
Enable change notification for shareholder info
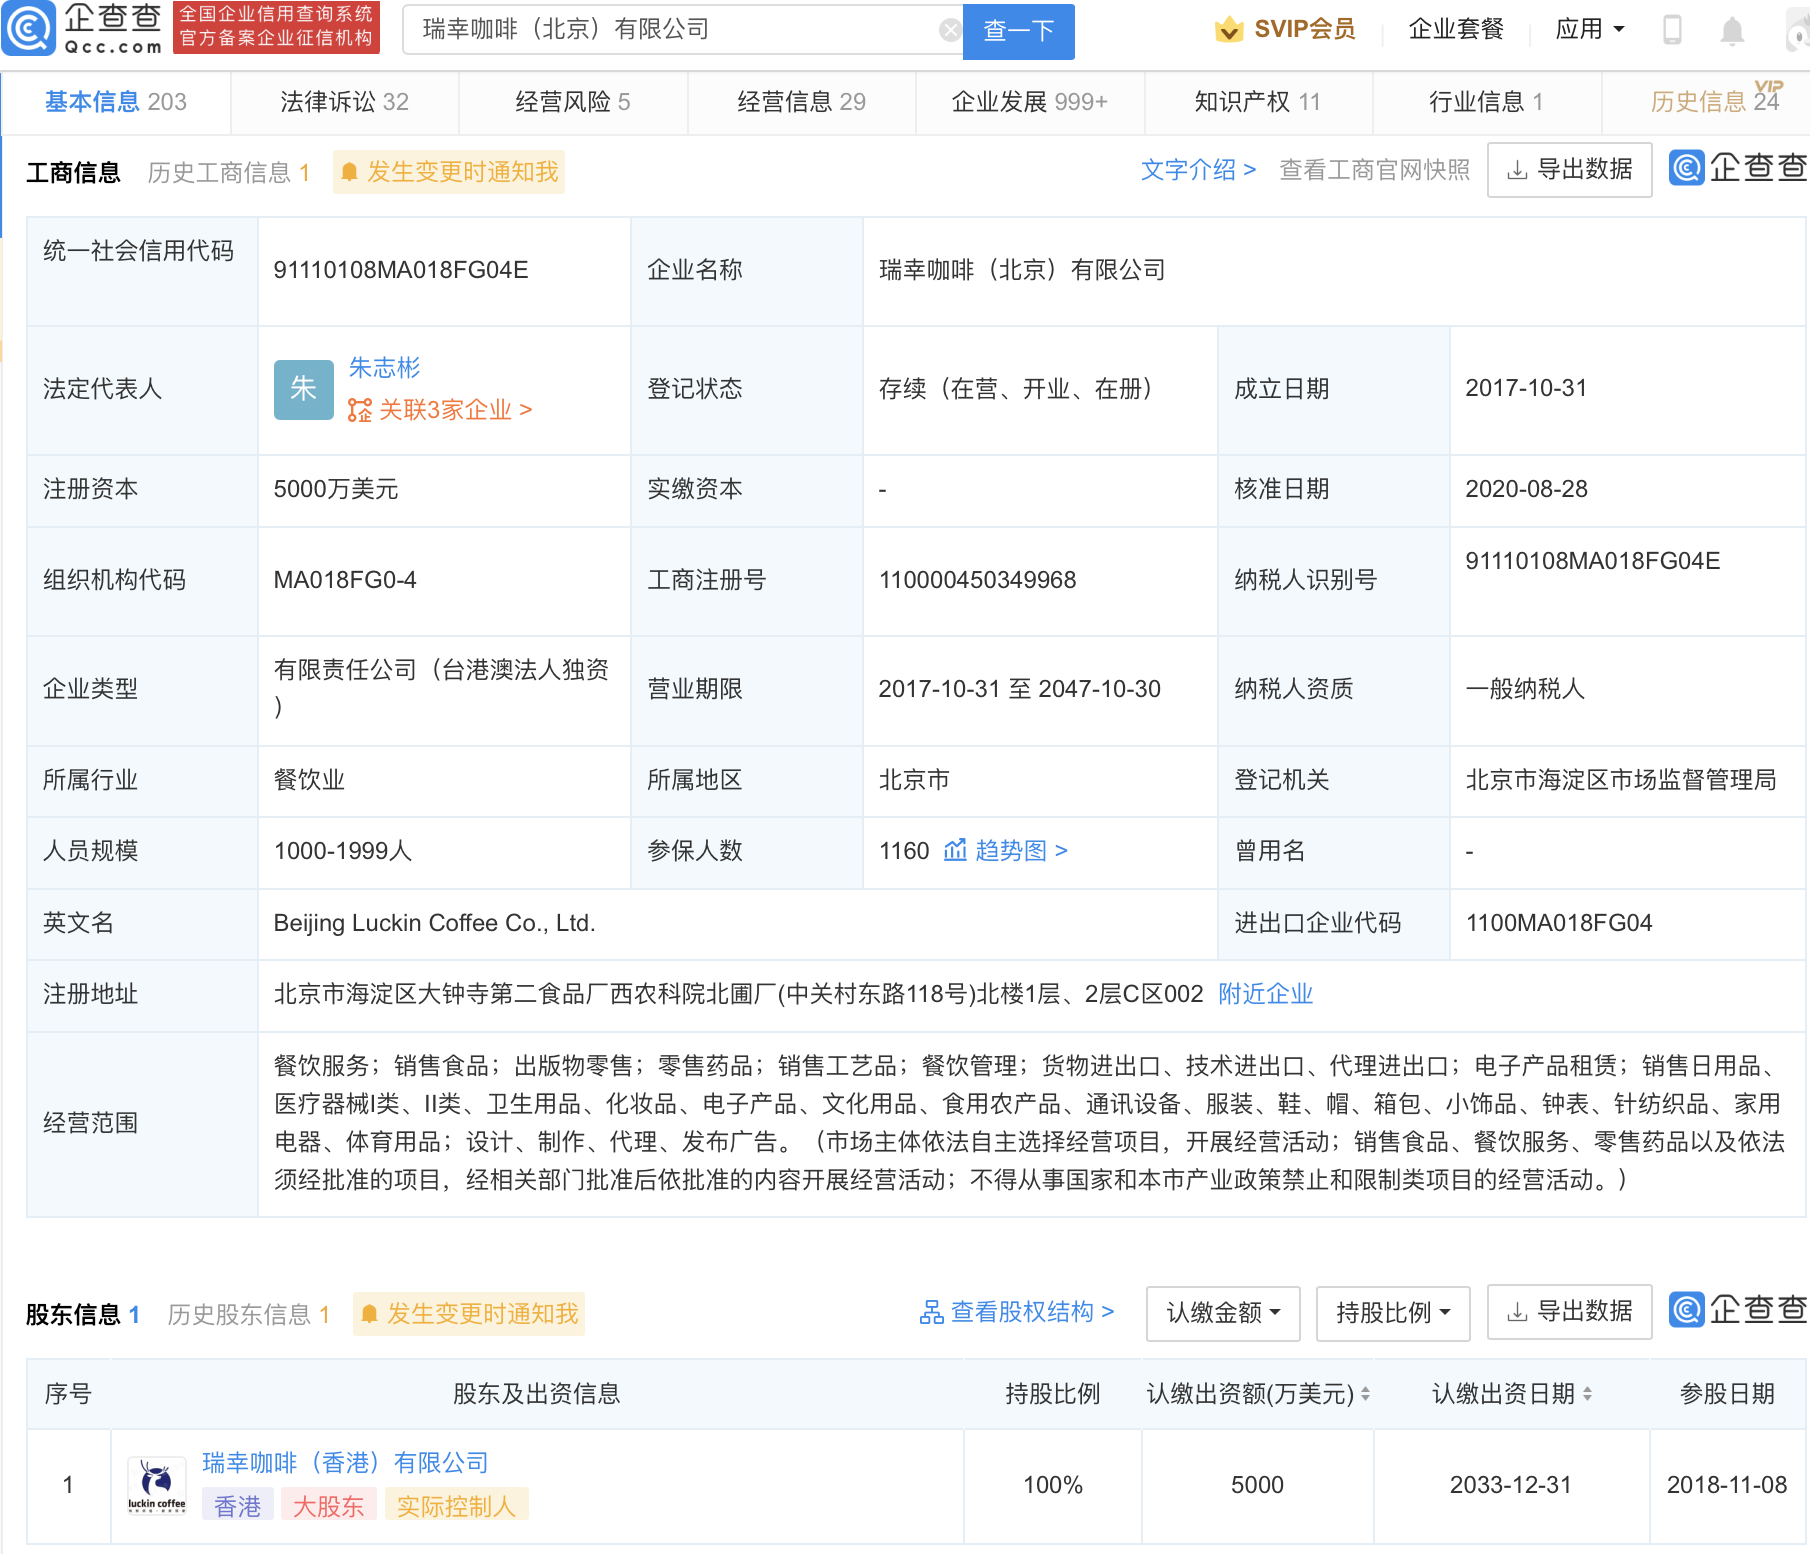point(469,1314)
